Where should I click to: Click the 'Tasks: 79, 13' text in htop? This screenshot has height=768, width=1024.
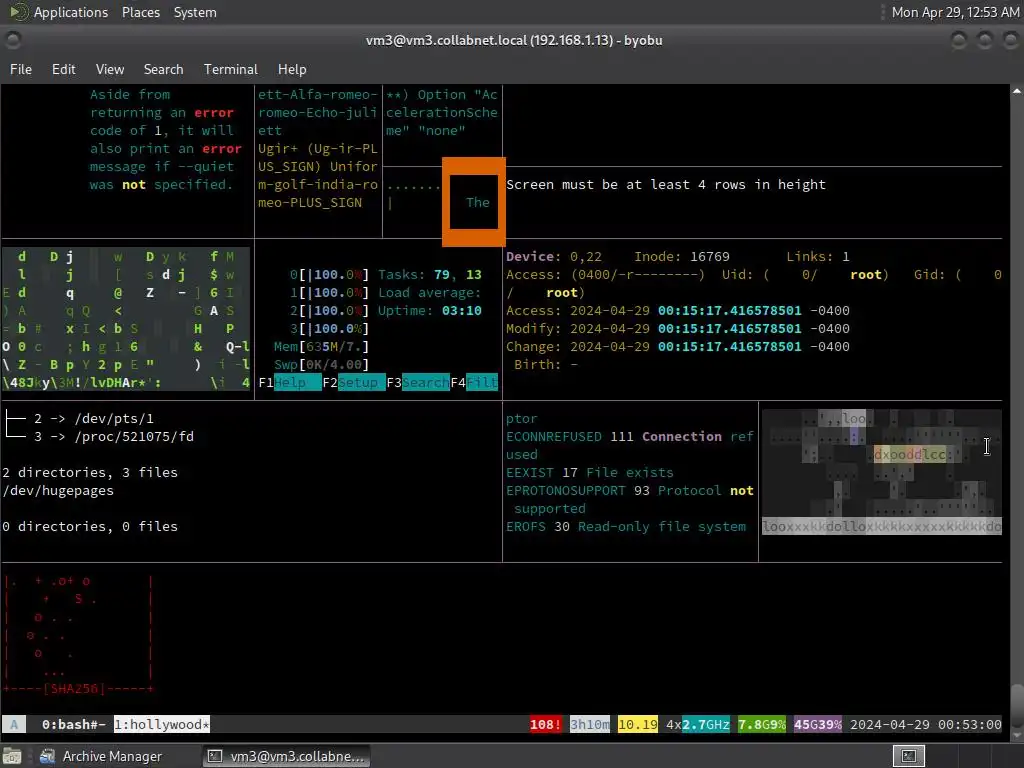(x=430, y=275)
